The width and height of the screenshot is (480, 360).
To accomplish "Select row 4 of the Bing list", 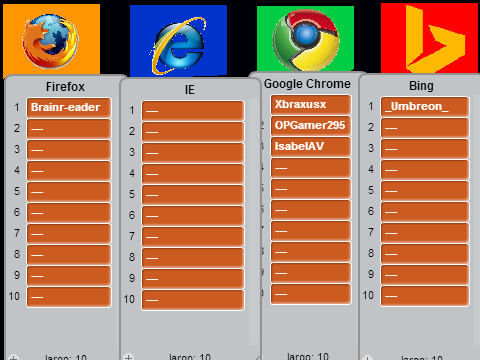I will (425, 170).
